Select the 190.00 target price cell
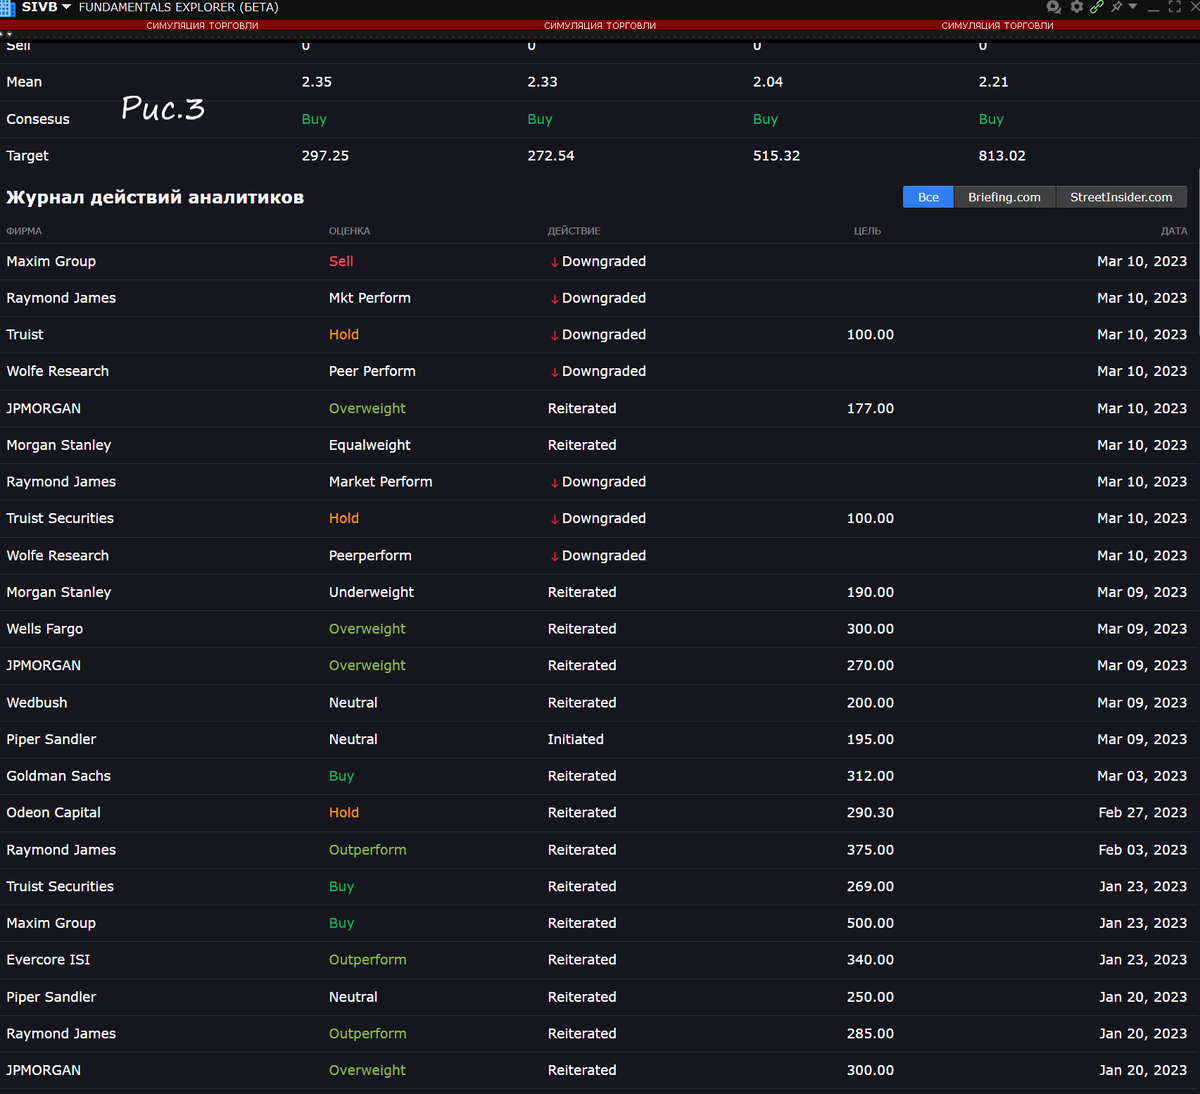 870,592
